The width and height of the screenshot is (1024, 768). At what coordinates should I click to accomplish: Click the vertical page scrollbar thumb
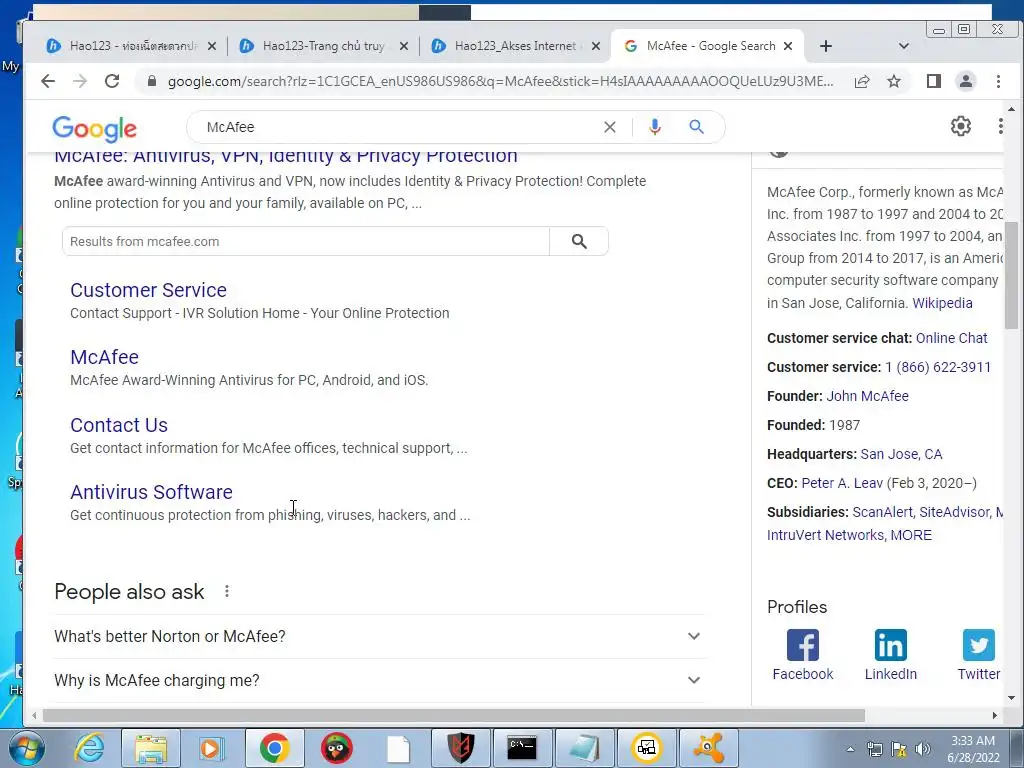pyautogui.click(x=1011, y=276)
